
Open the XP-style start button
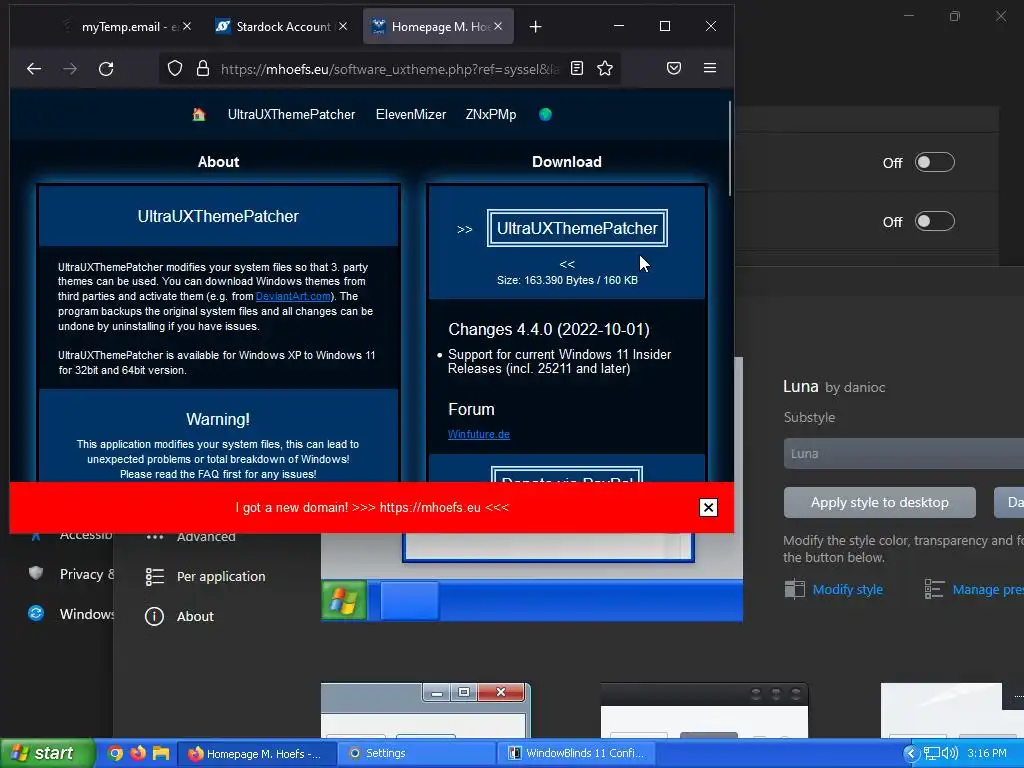point(47,754)
